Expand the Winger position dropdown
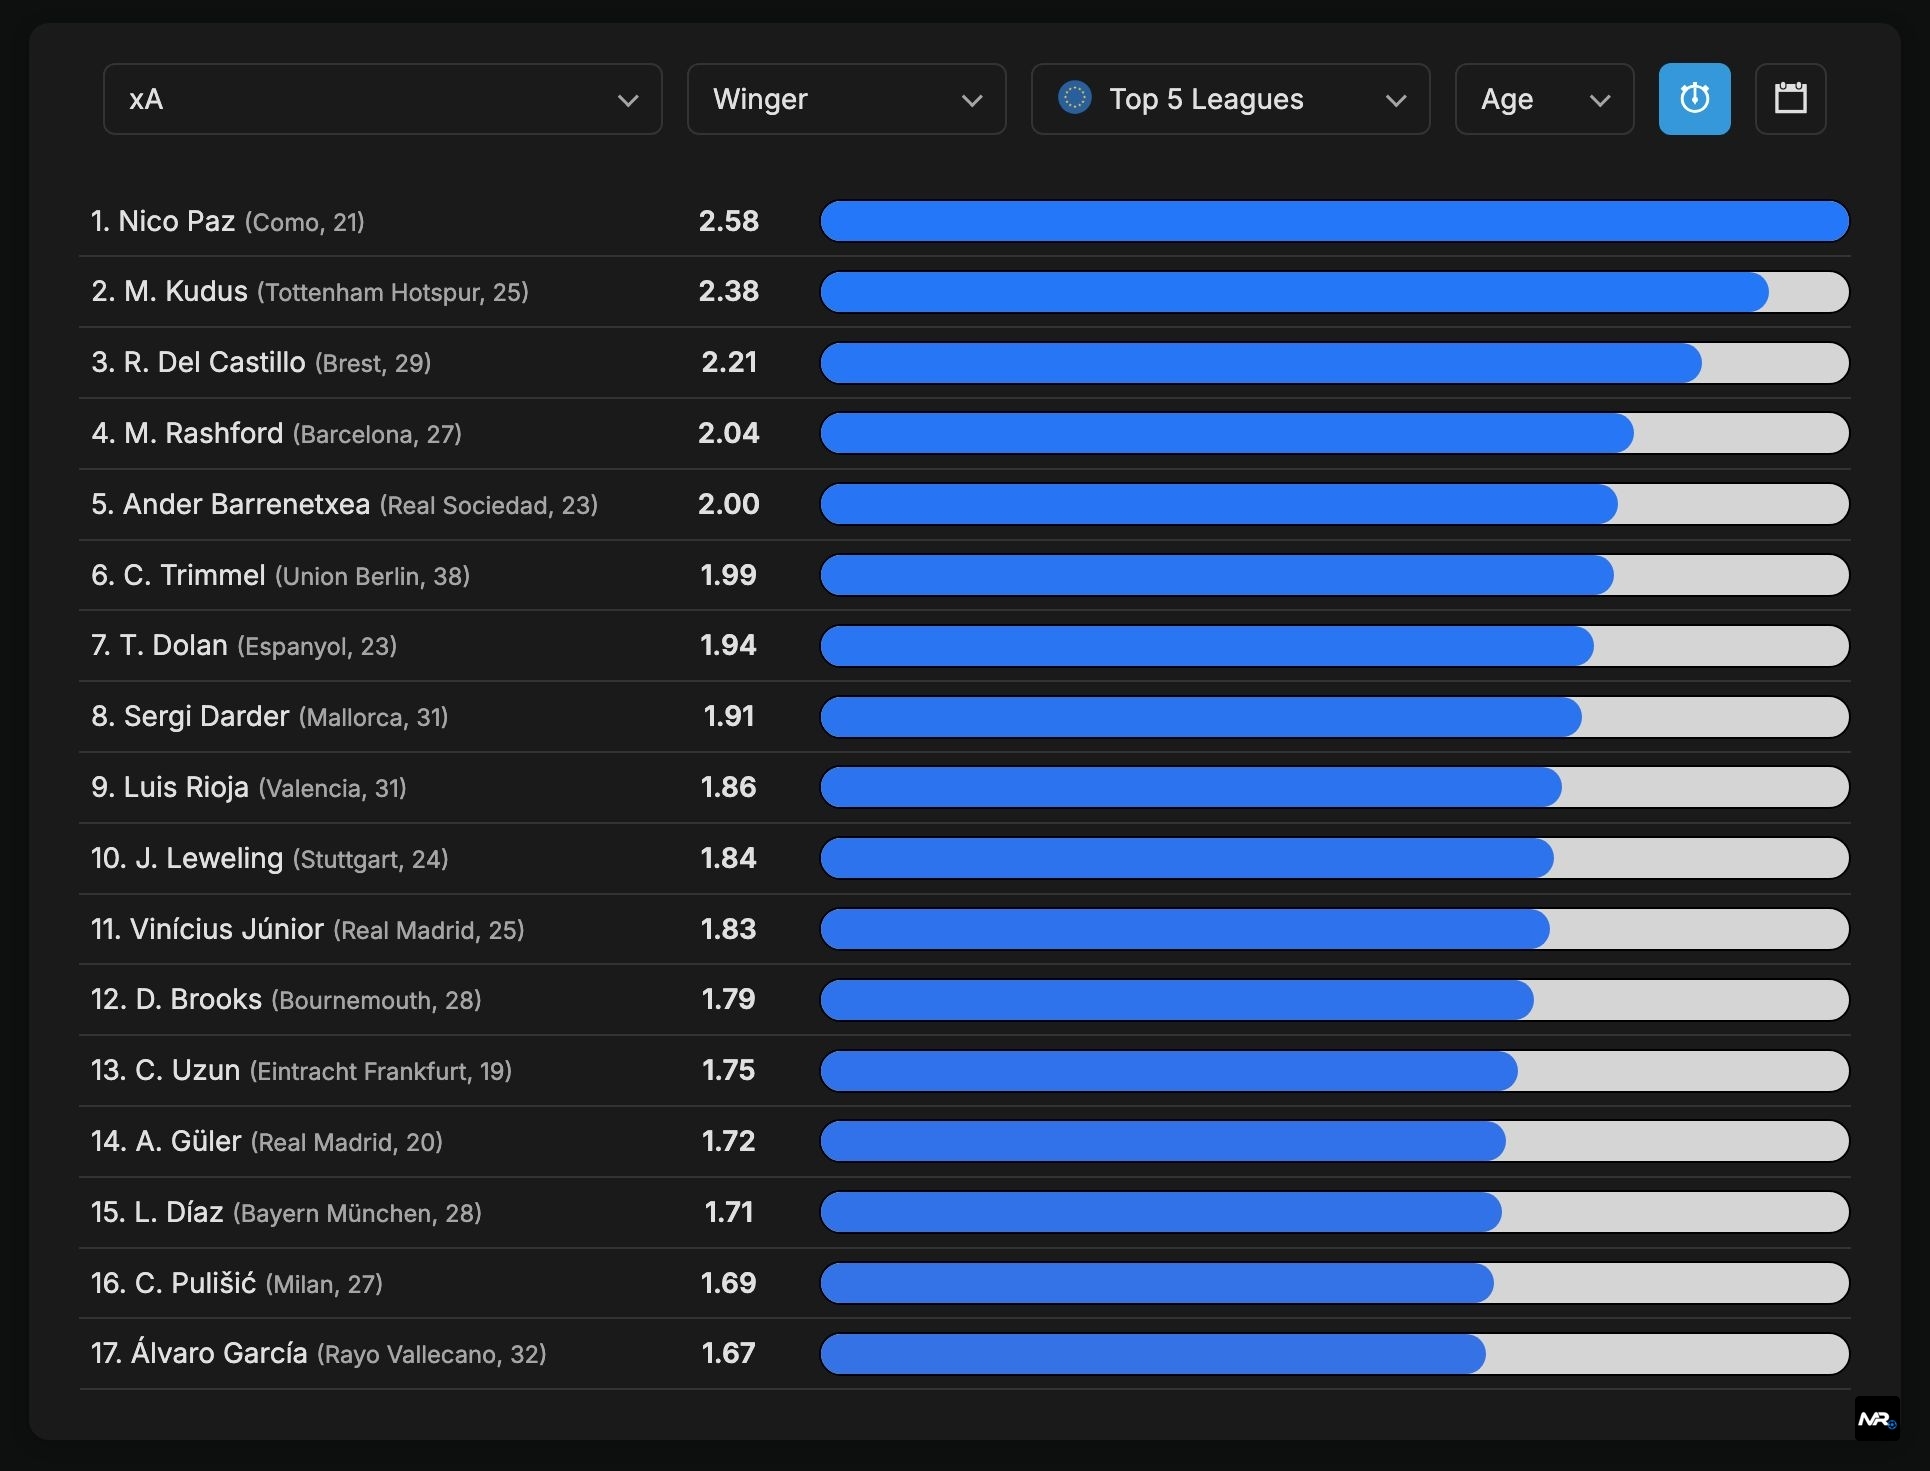Screen dimensions: 1930x1471 846,99
